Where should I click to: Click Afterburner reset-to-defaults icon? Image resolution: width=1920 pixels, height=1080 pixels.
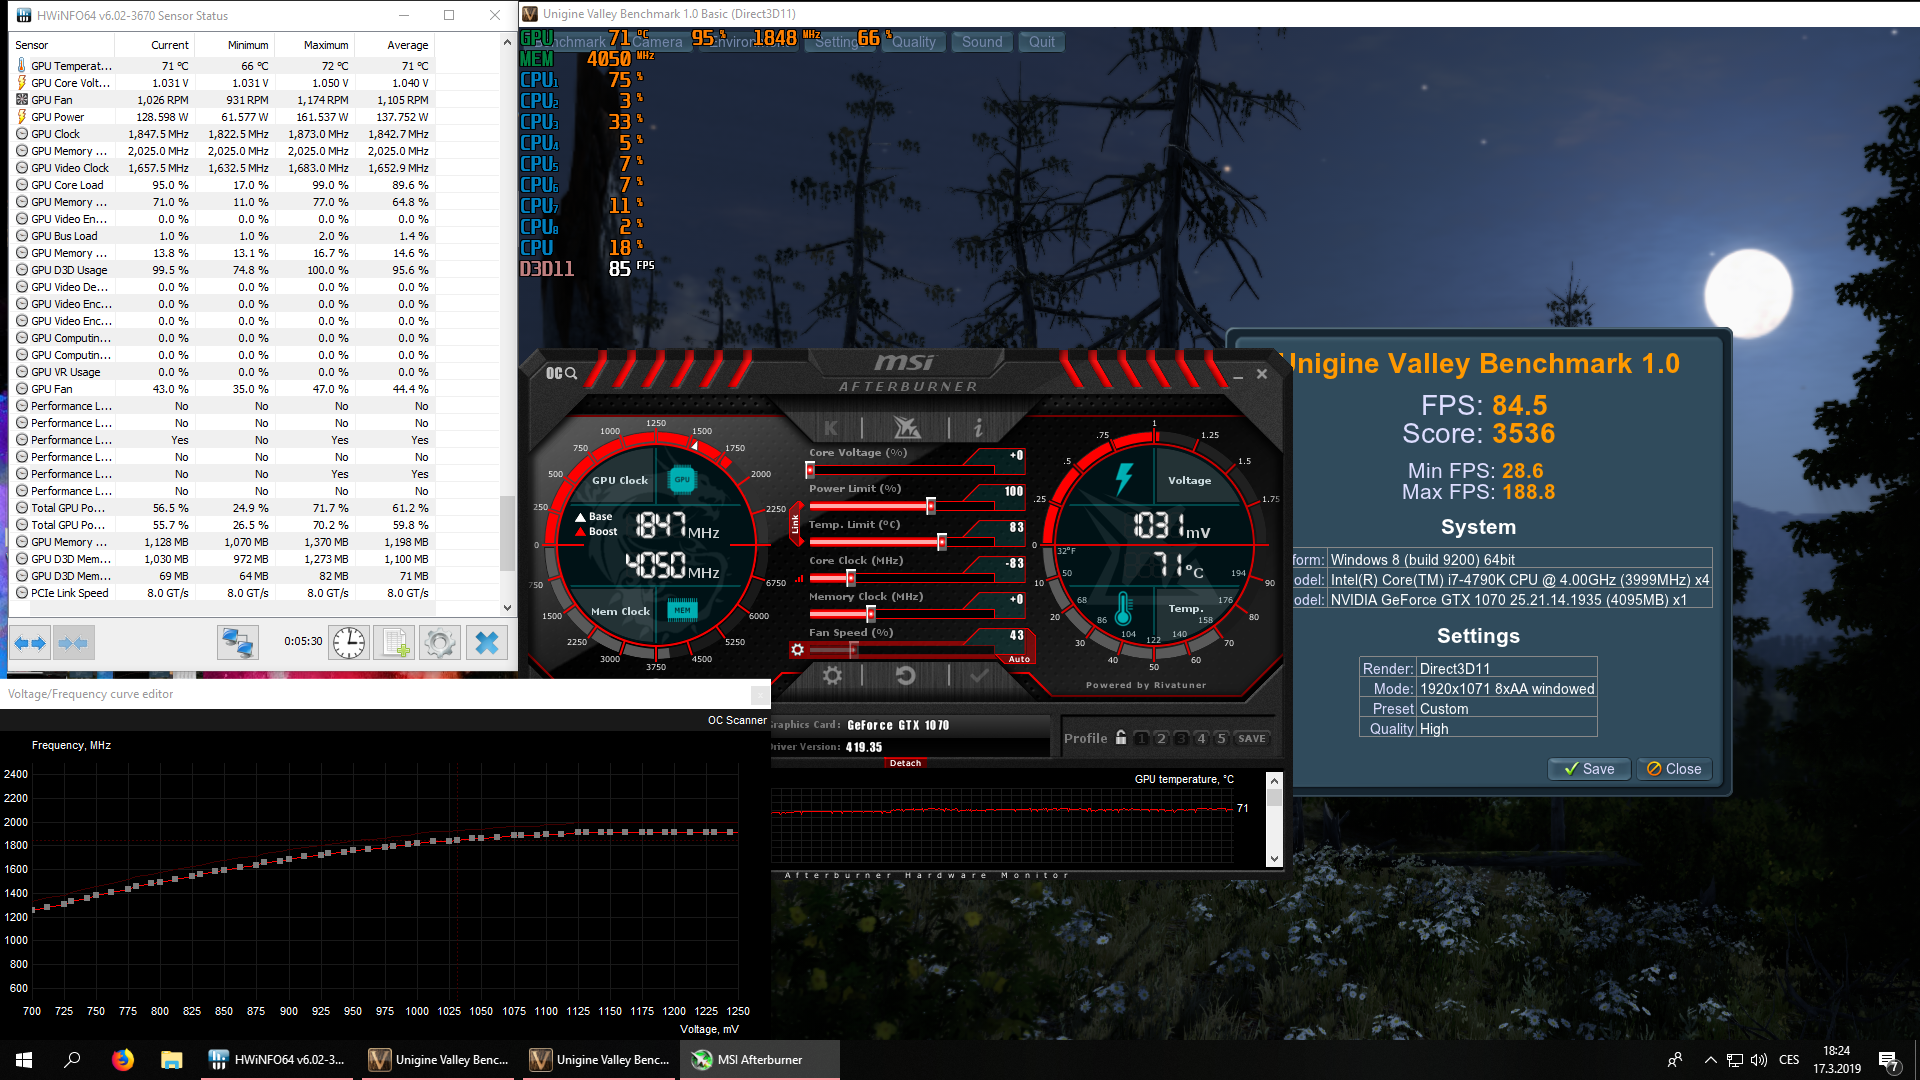[905, 676]
